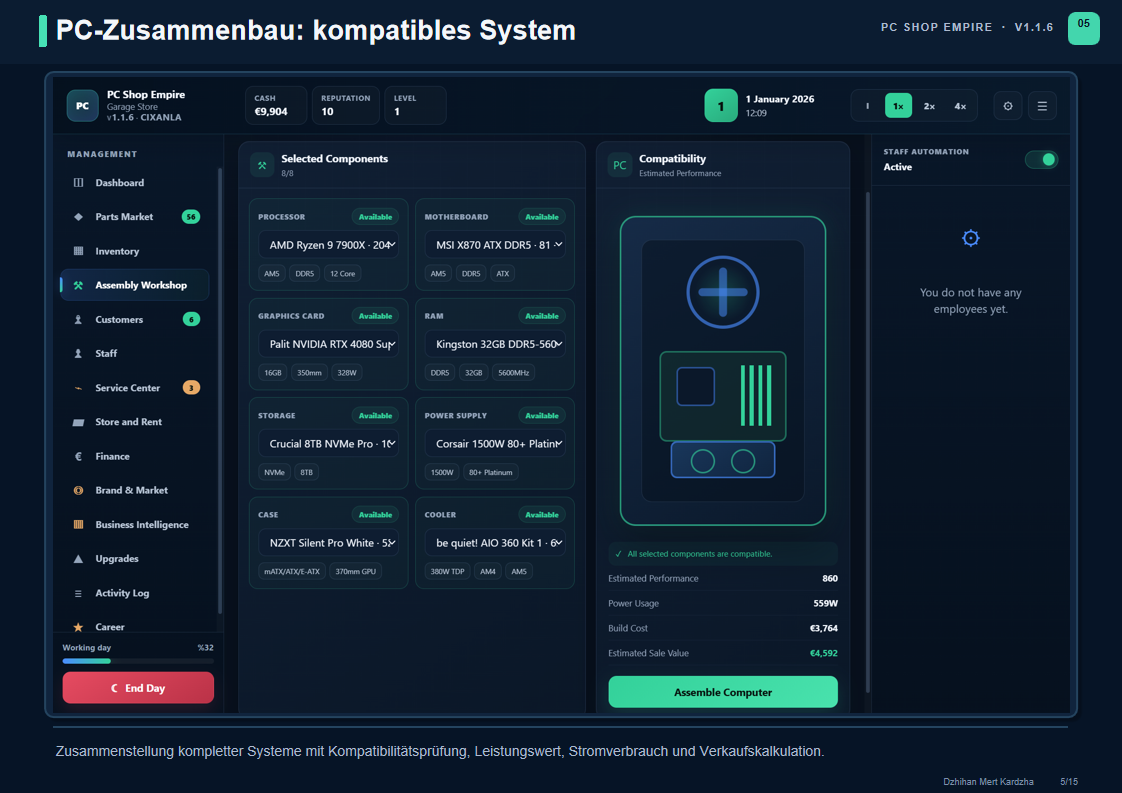Open the Processor dropdown AMD Ryzen 9 7900X
This screenshot has width=1122, height=793.
coord(328,245)
